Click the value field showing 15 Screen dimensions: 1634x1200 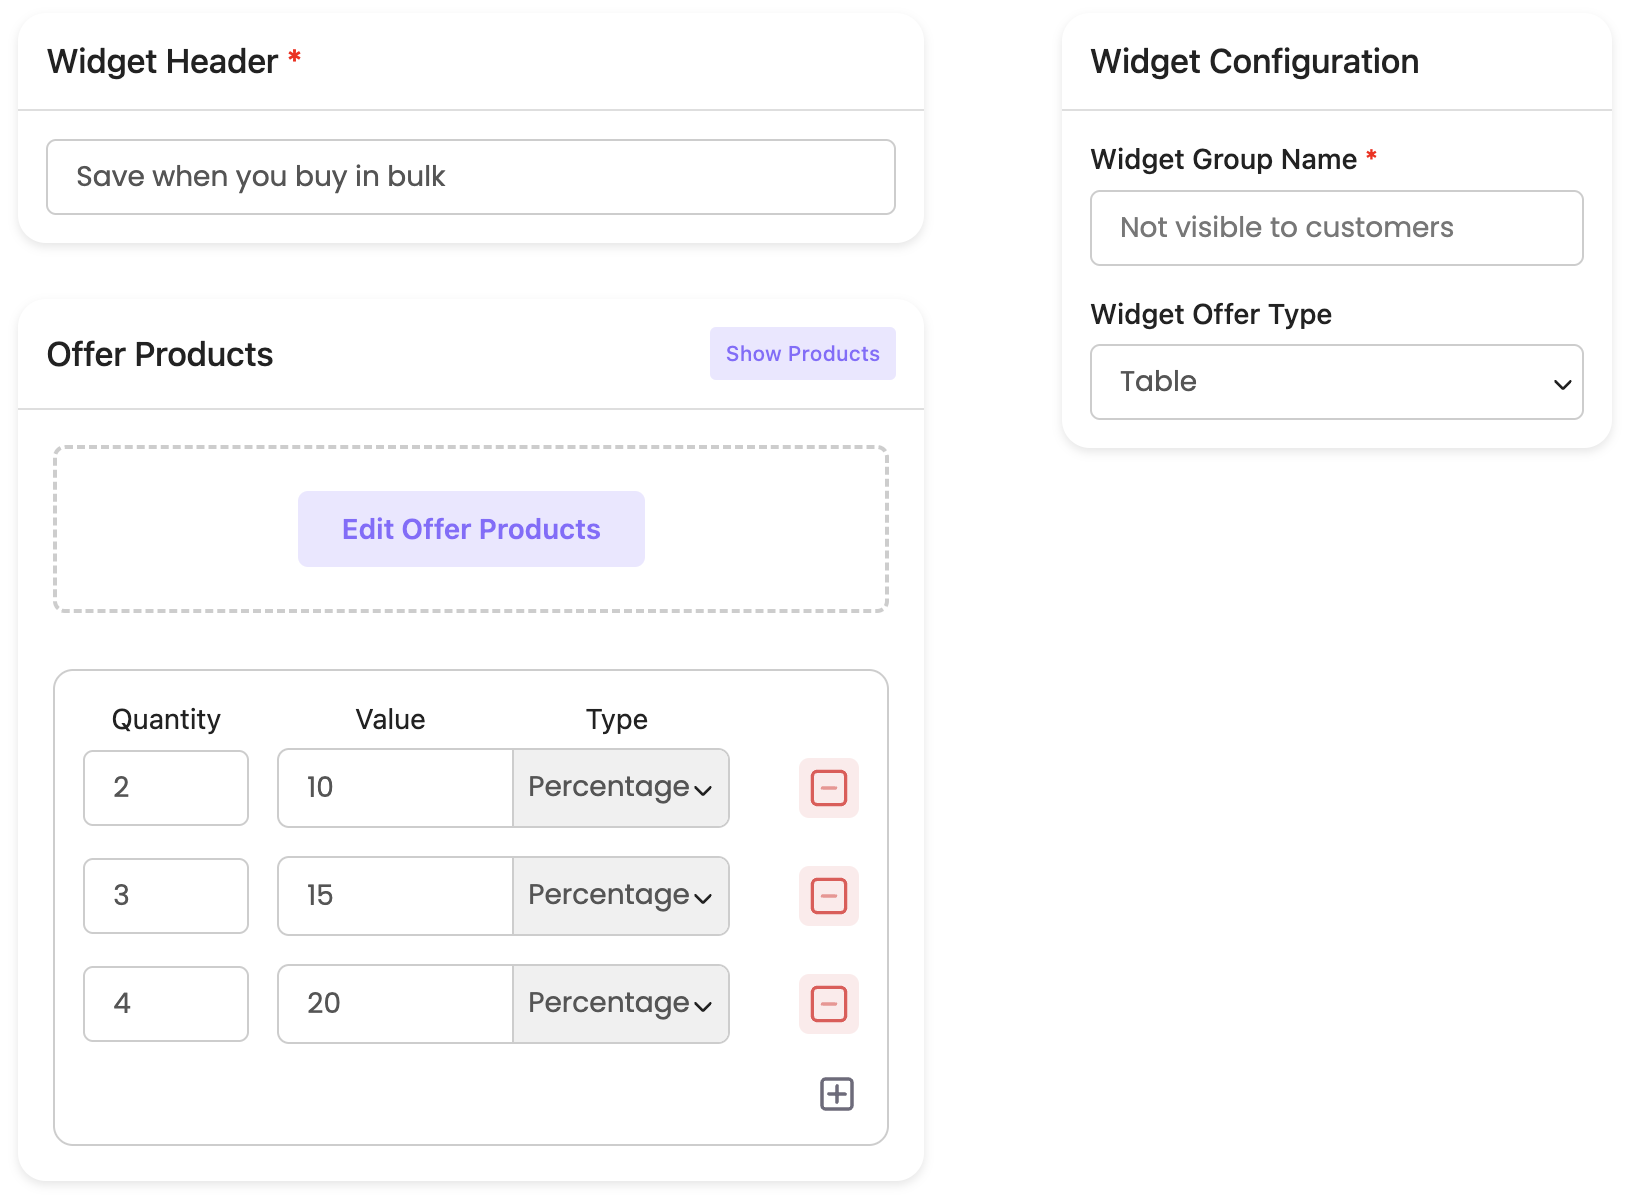coord(395,896)
